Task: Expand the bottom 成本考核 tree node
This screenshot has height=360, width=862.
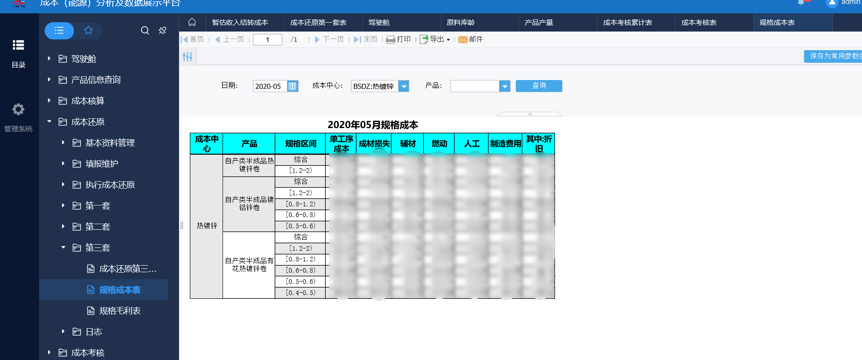Action: click(x=49, y=352)
